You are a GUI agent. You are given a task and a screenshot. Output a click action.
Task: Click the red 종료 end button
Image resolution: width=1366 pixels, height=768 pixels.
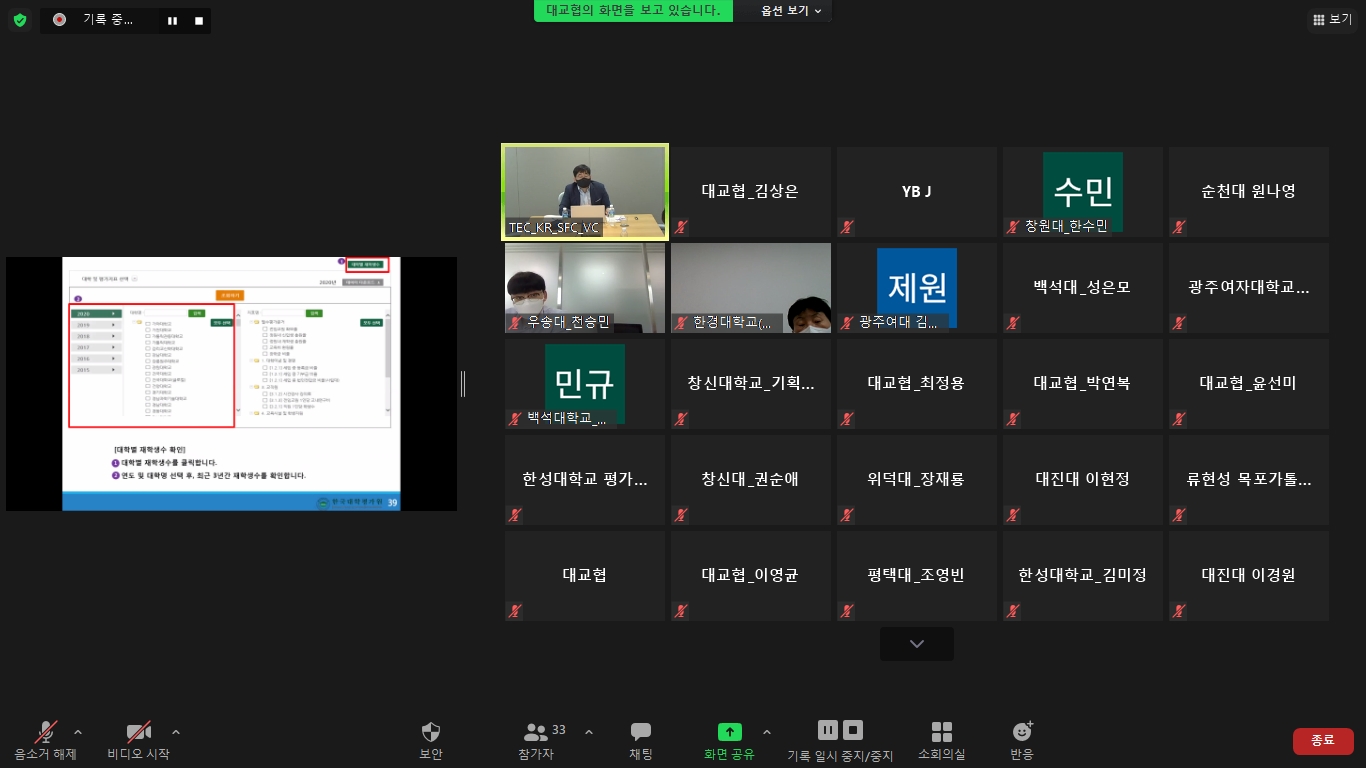[1322, 740]
